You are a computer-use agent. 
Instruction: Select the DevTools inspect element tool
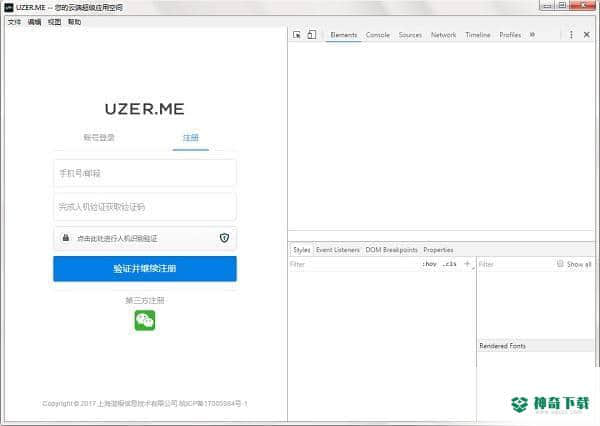point(297,35)
